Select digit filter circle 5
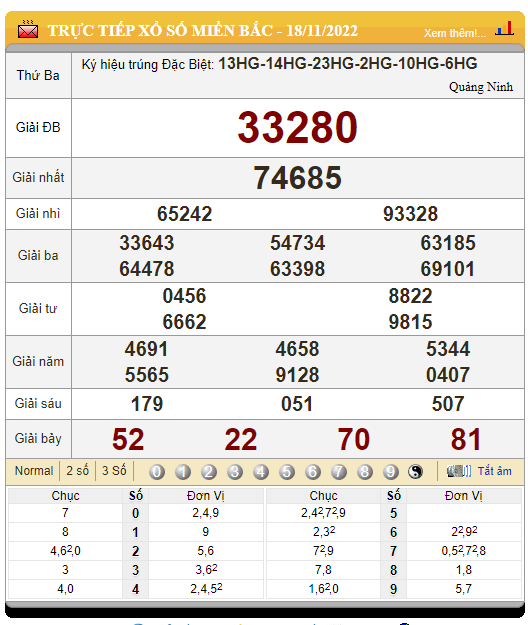The width and height of the screenshot is (528, 625). pos(287,472)
